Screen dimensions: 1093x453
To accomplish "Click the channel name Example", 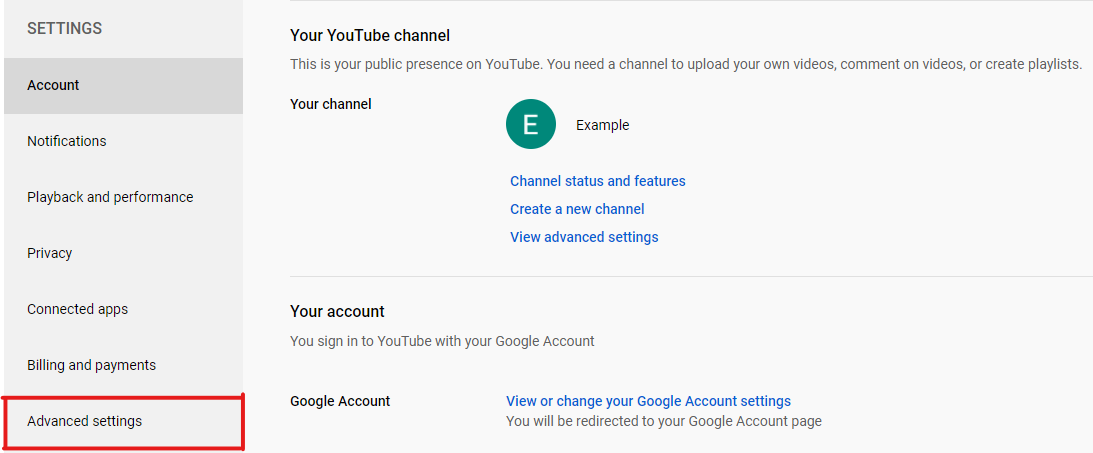I will tap(602, 125).
